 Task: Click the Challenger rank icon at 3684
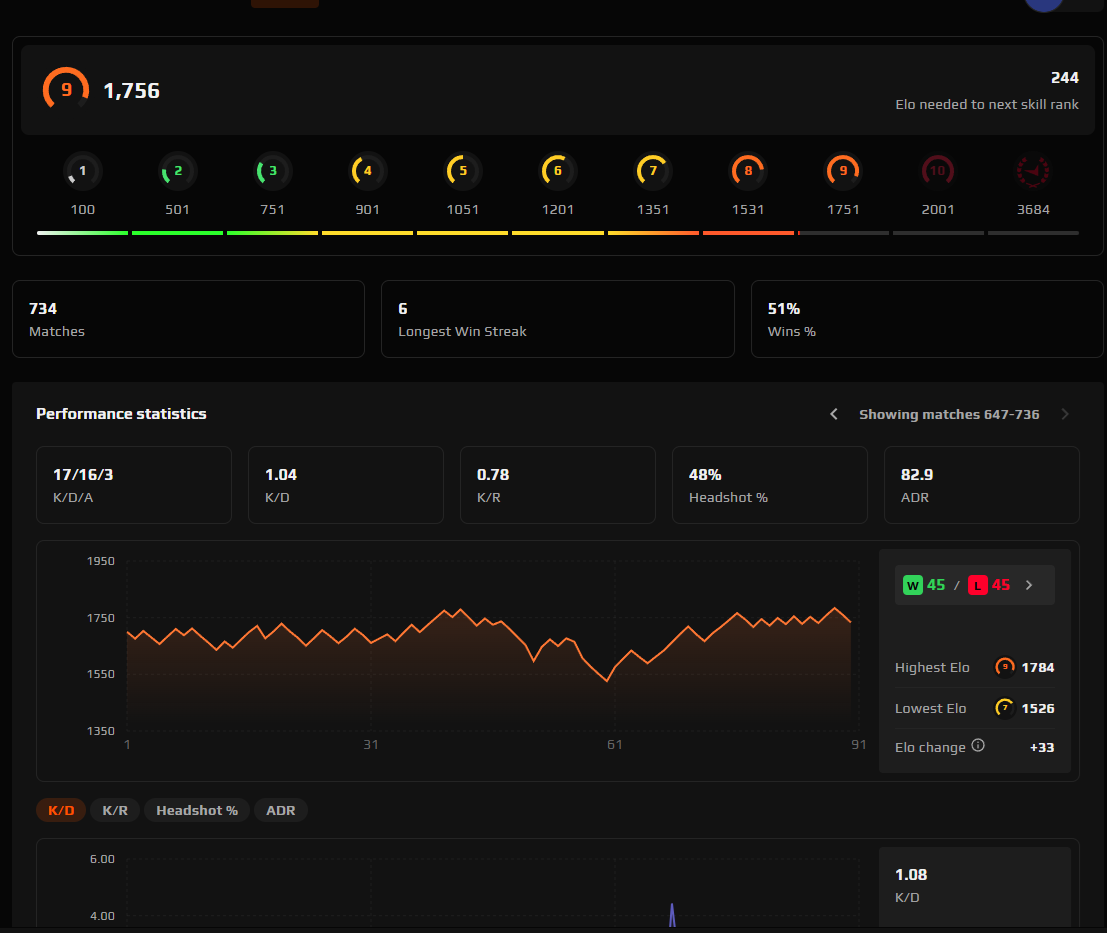tap(1033, 170)
